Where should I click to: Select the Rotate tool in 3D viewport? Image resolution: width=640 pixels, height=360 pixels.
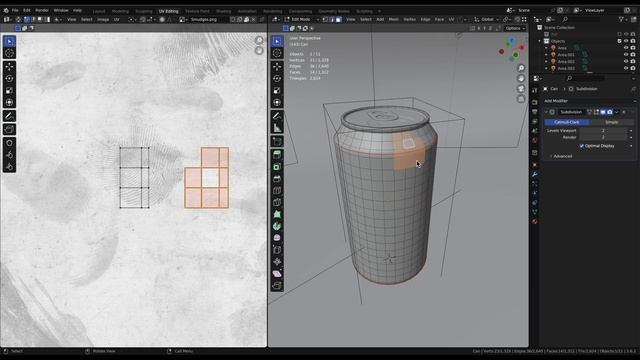click(x=277, y=78)
